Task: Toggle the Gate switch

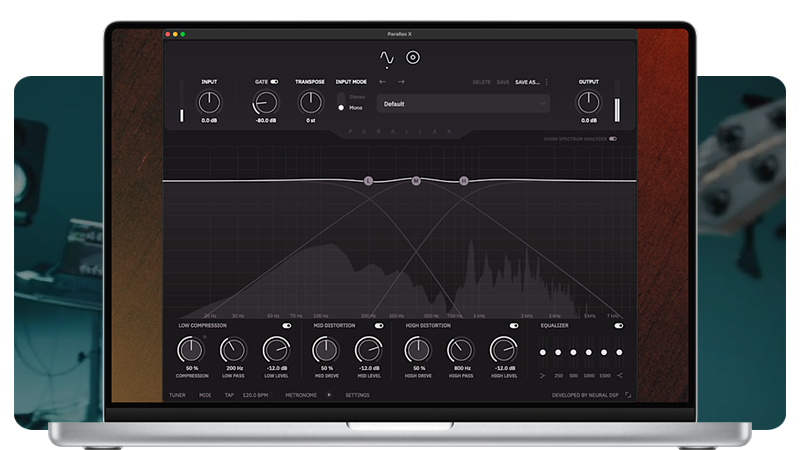Action: point(274,82)
